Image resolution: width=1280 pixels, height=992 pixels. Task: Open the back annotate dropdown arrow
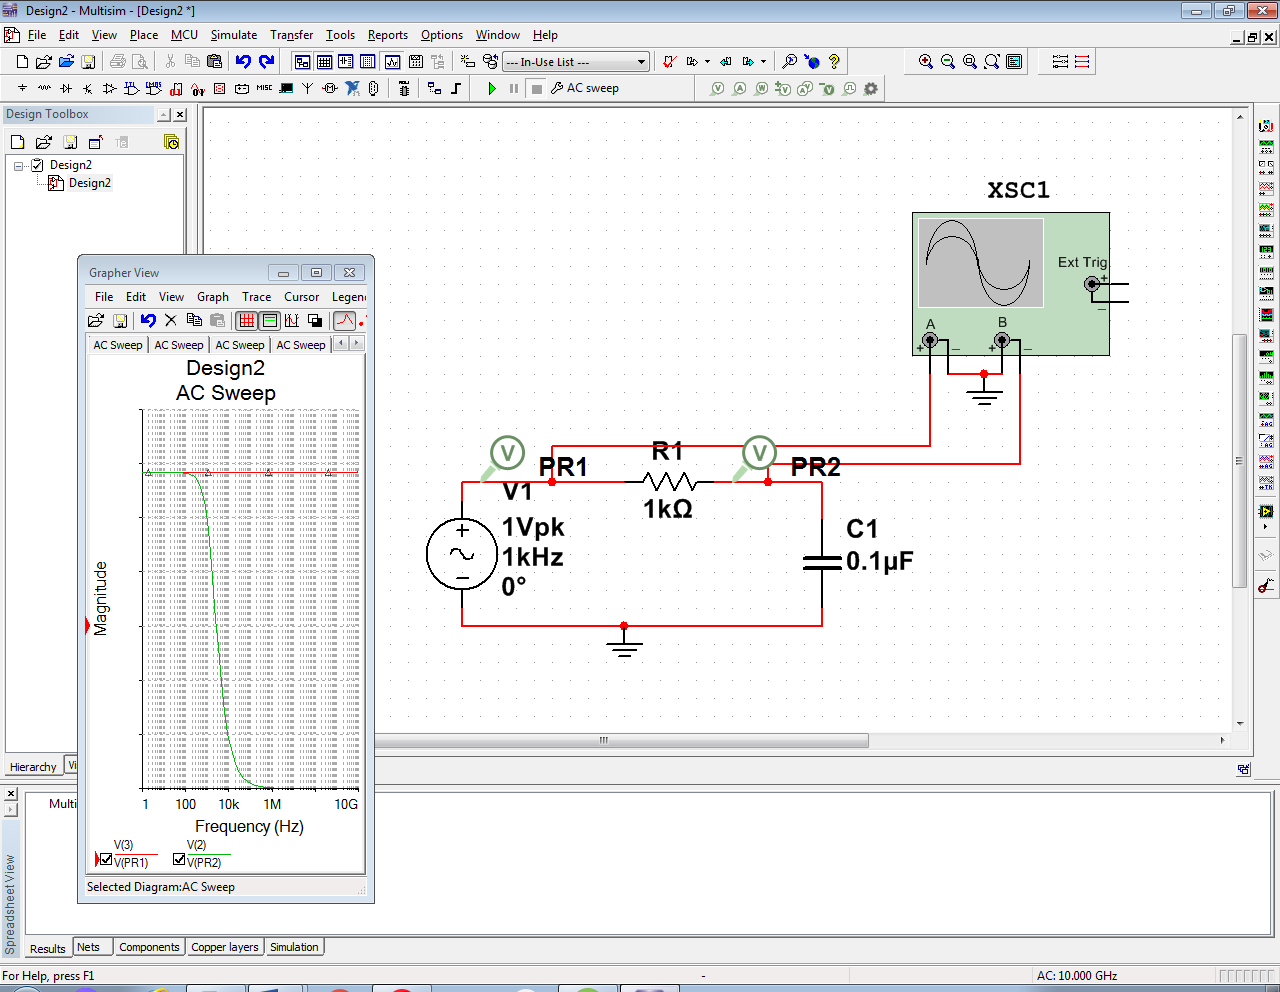point(707,62)
